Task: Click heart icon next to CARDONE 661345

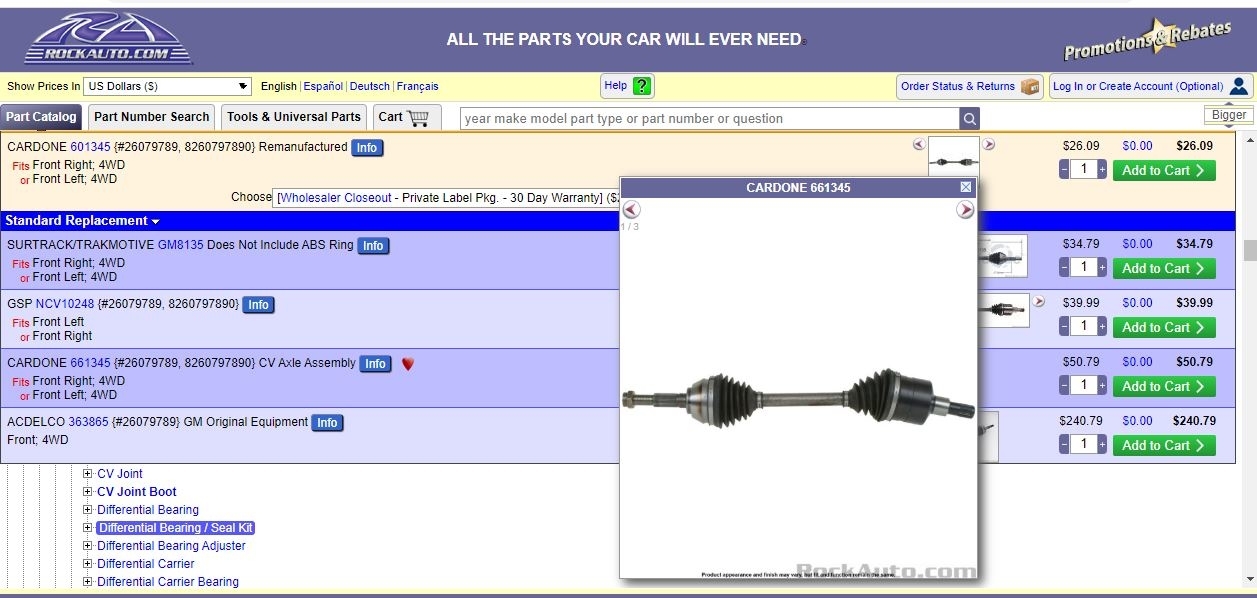Action: point(407,364)
